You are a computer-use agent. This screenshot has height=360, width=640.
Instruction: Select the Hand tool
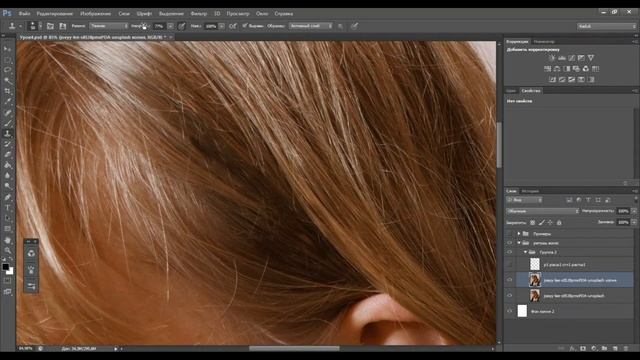pos(7,240)
